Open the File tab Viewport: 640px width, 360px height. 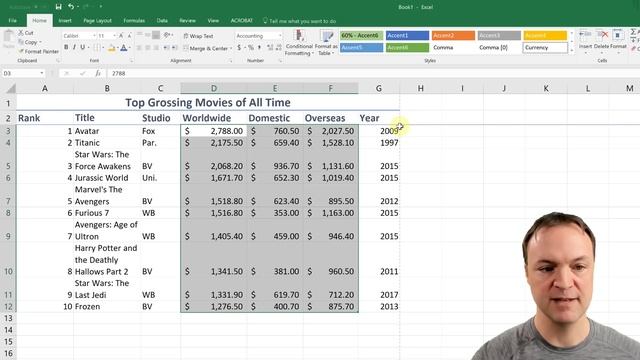pyautogui.click(x=13, y=20)
